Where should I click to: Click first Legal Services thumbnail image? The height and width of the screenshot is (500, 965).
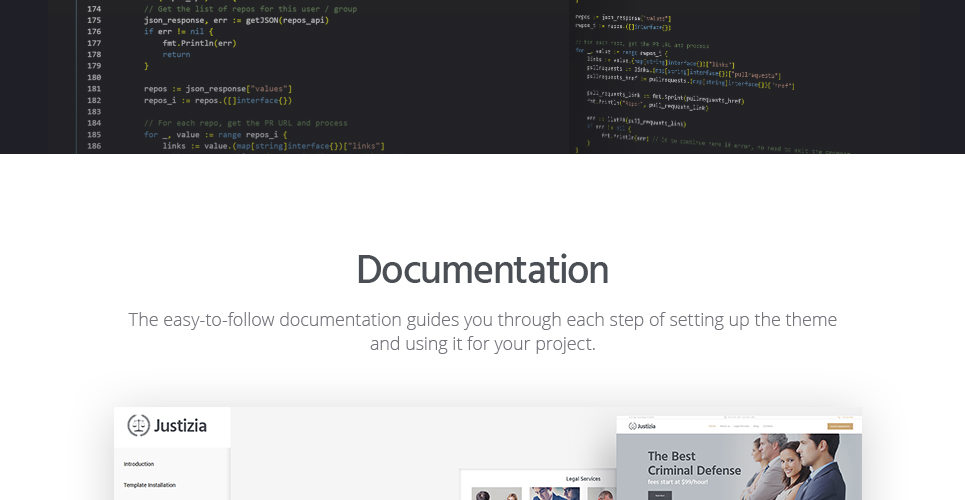pyautogui.click(x=497, y=494)
